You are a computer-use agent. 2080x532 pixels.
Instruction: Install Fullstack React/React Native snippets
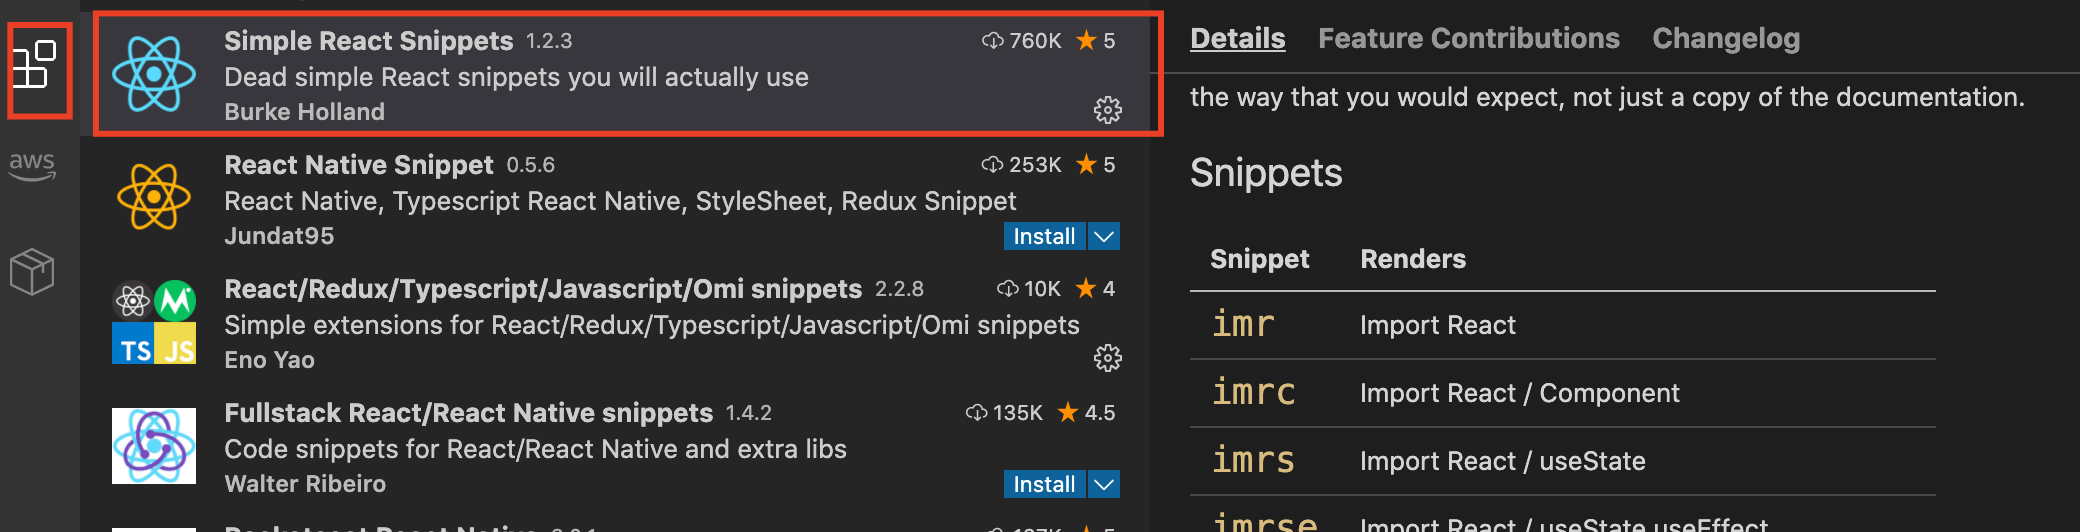tap(1044, 485)
